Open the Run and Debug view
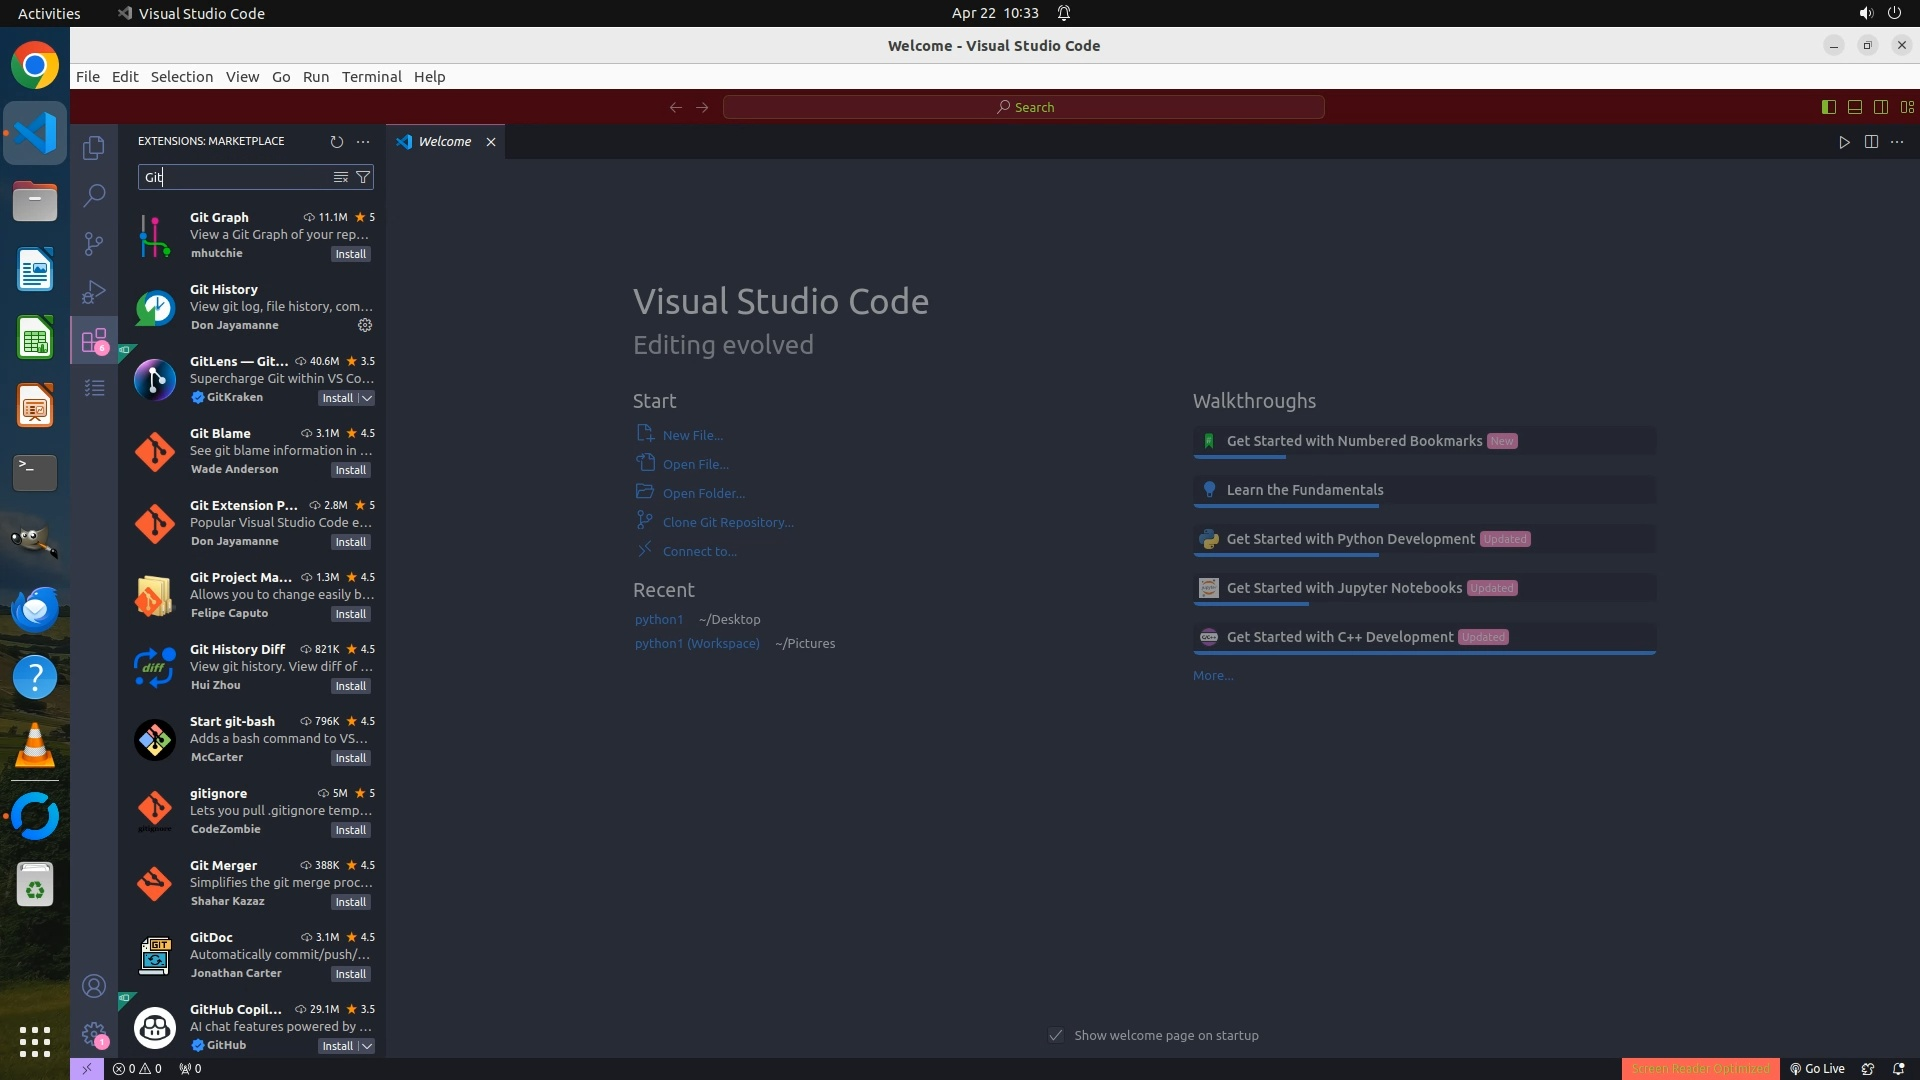This screenshot has width=1920, height=1080. point(94,292)
